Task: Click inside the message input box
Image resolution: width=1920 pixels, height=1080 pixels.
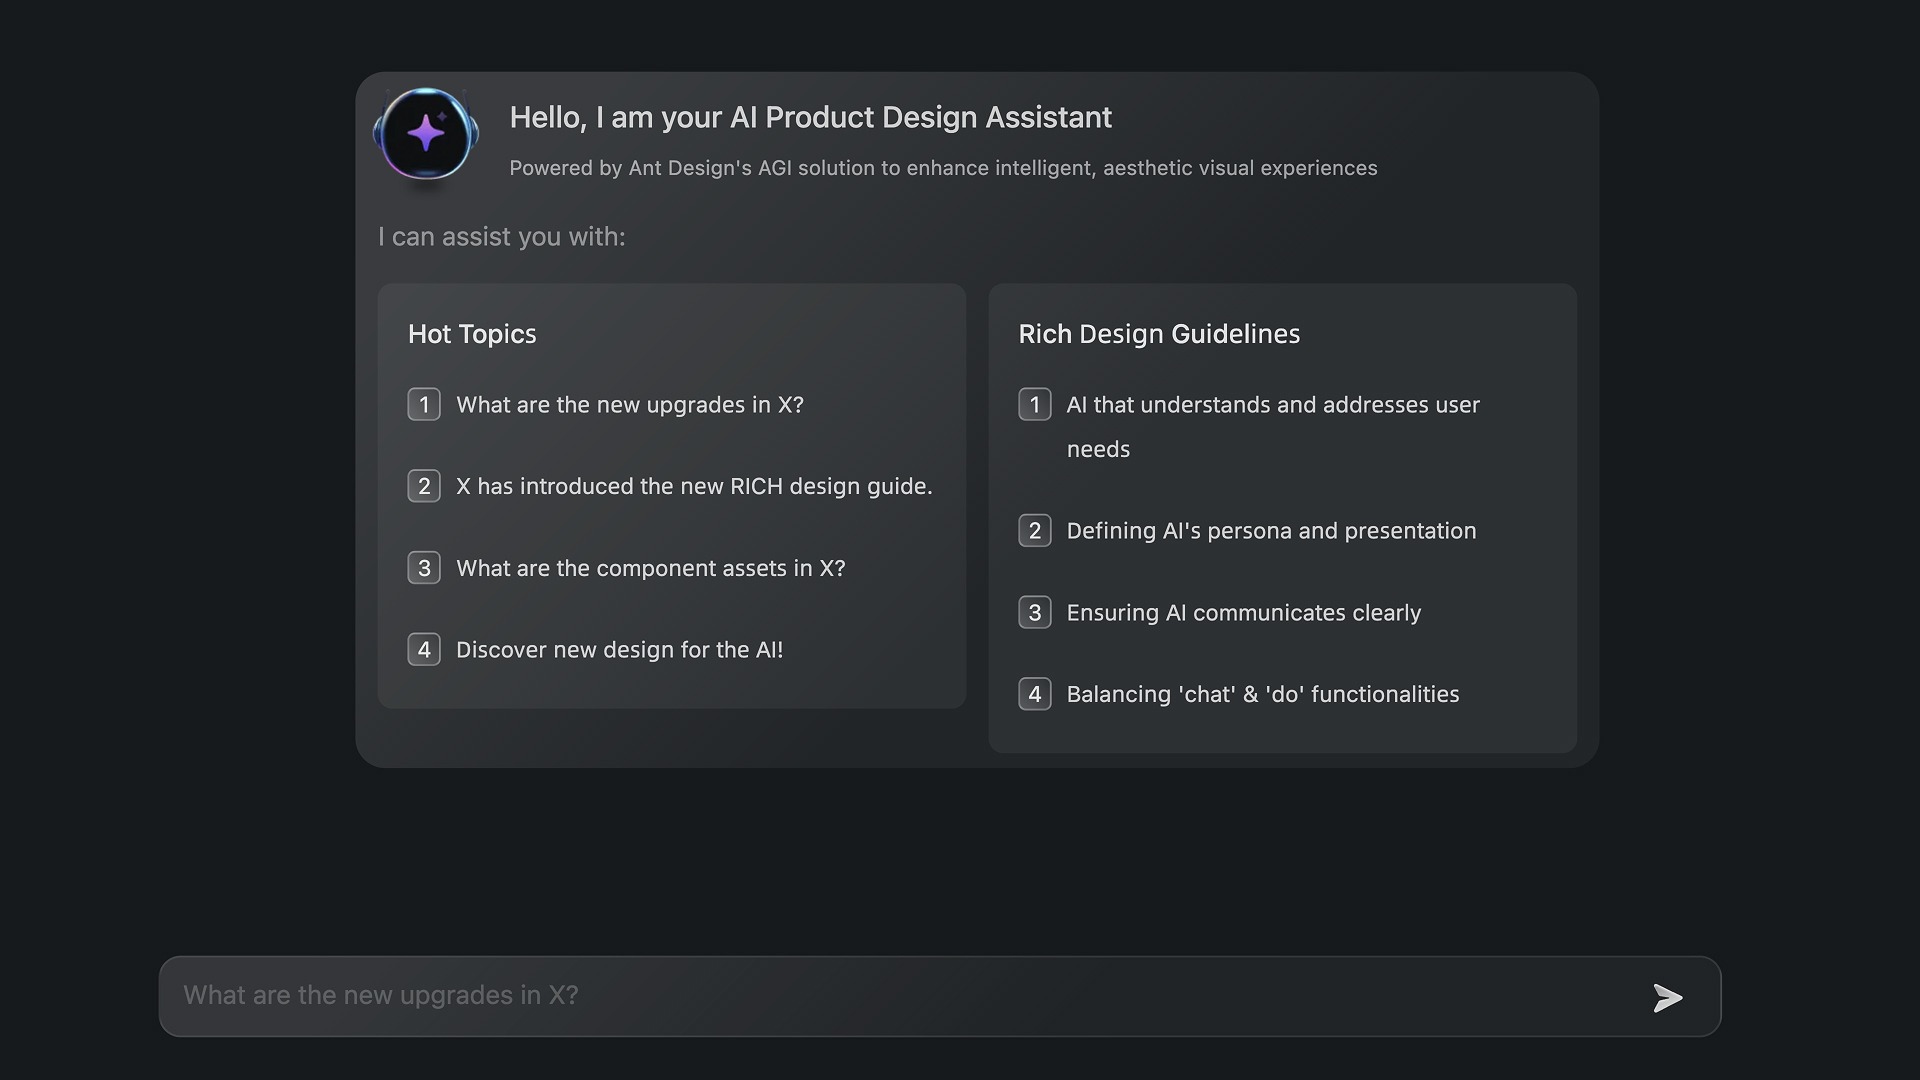Action: pos(800,995)
